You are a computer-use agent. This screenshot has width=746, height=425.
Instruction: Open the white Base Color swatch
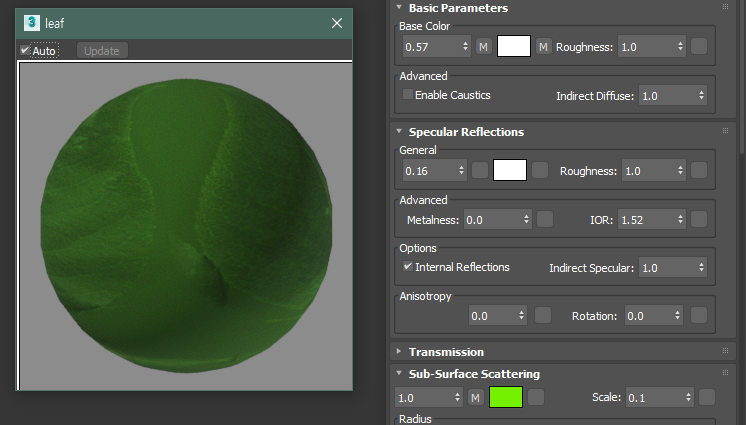(x=513, y=46)
